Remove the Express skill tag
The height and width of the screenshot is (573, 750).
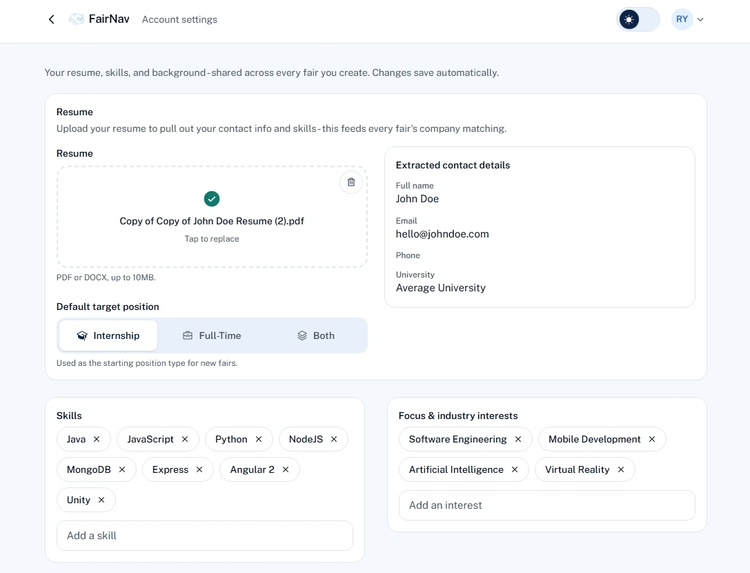click(199, 470)
